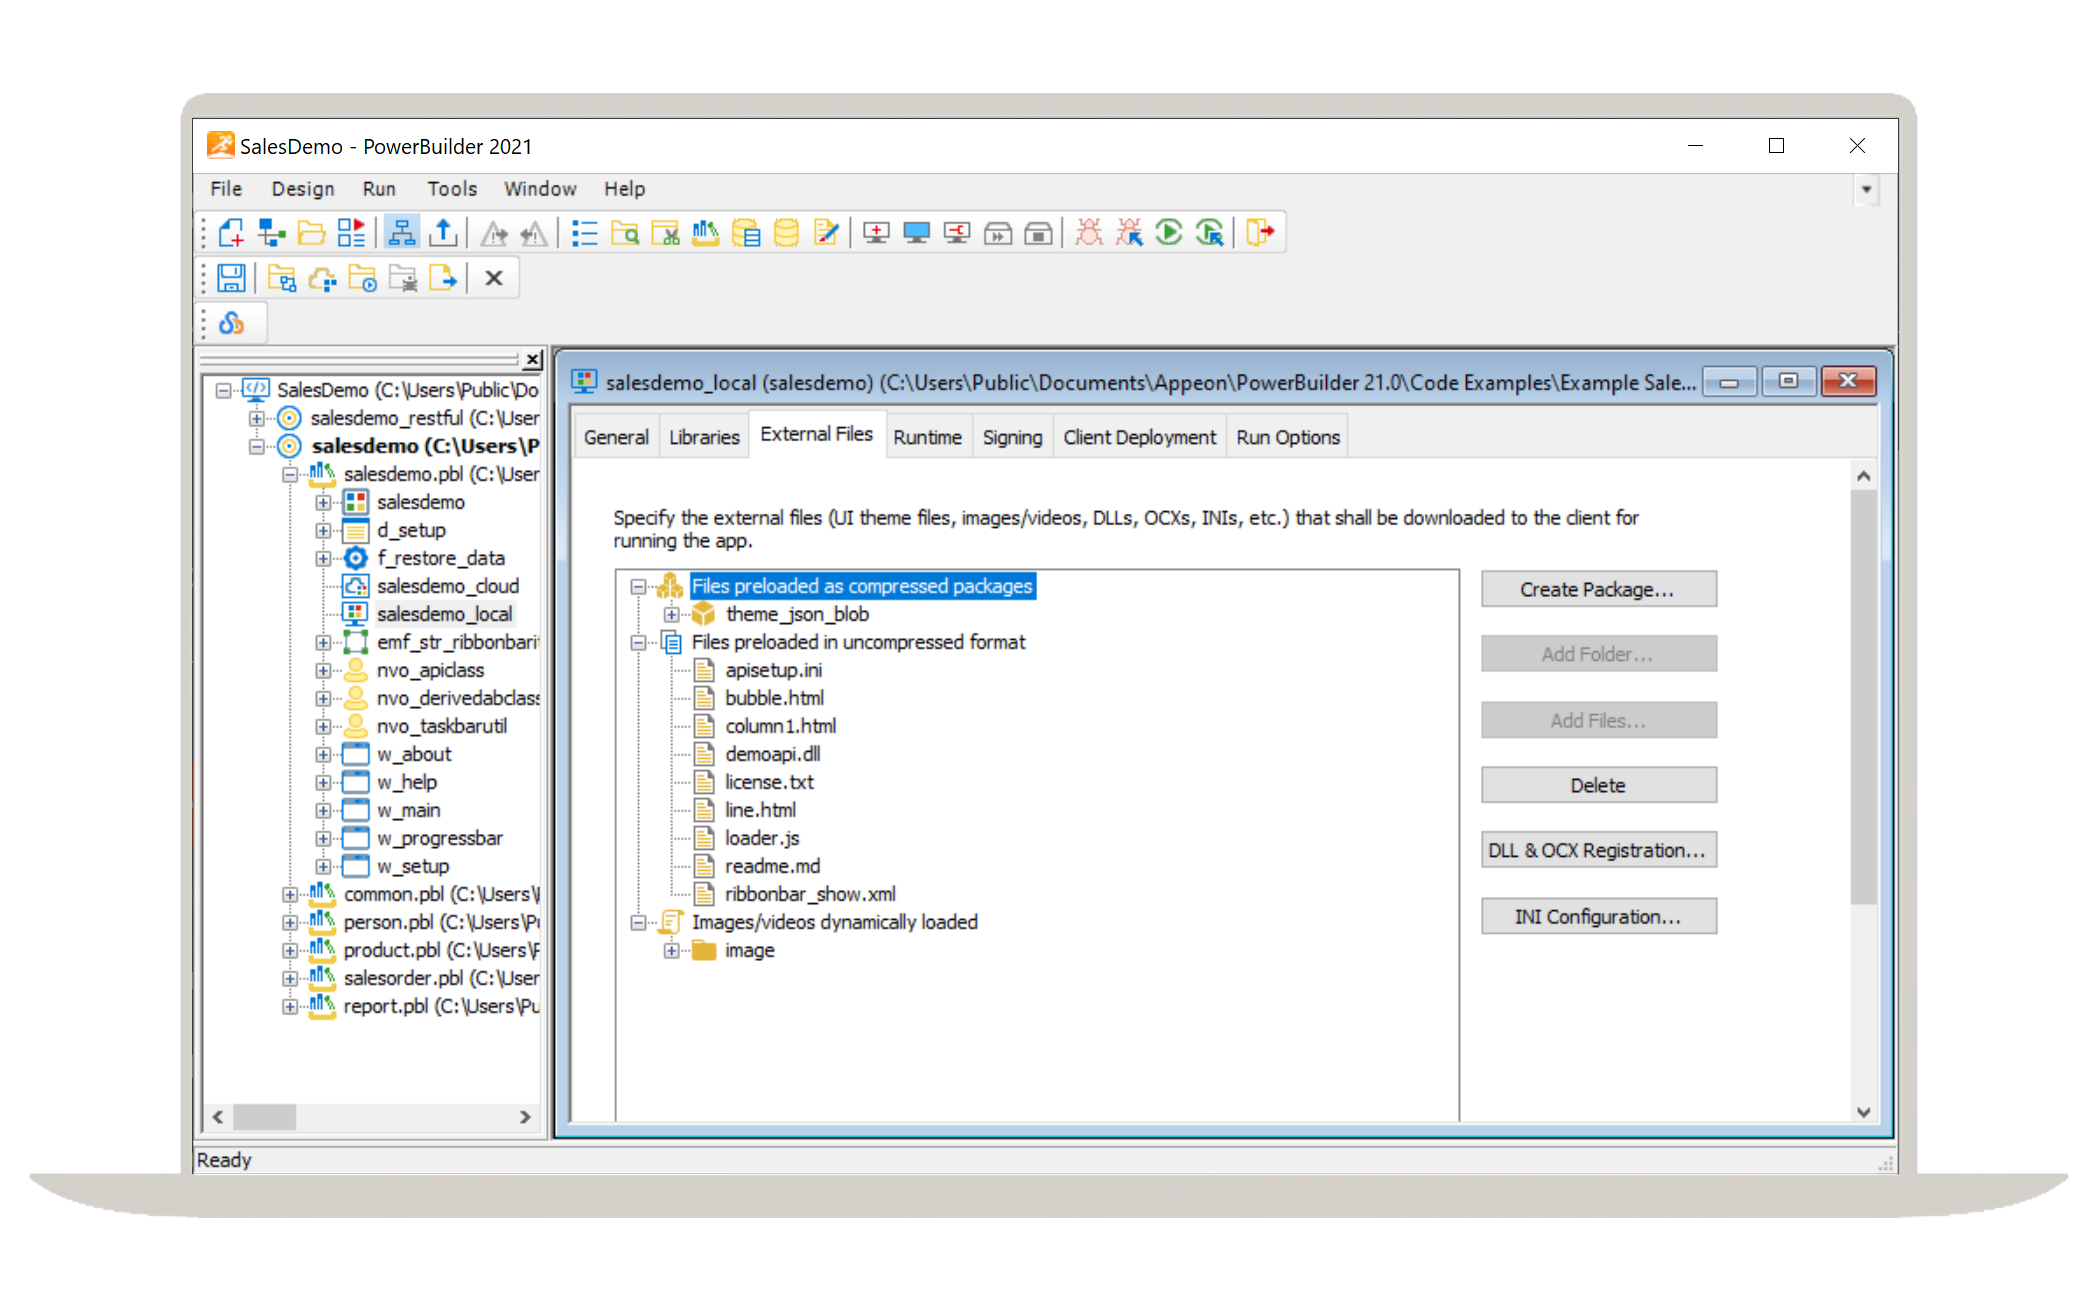Click the Exit door toolbar icon
This screenshot has height=1312, width=2099.
coord(1260,233)
